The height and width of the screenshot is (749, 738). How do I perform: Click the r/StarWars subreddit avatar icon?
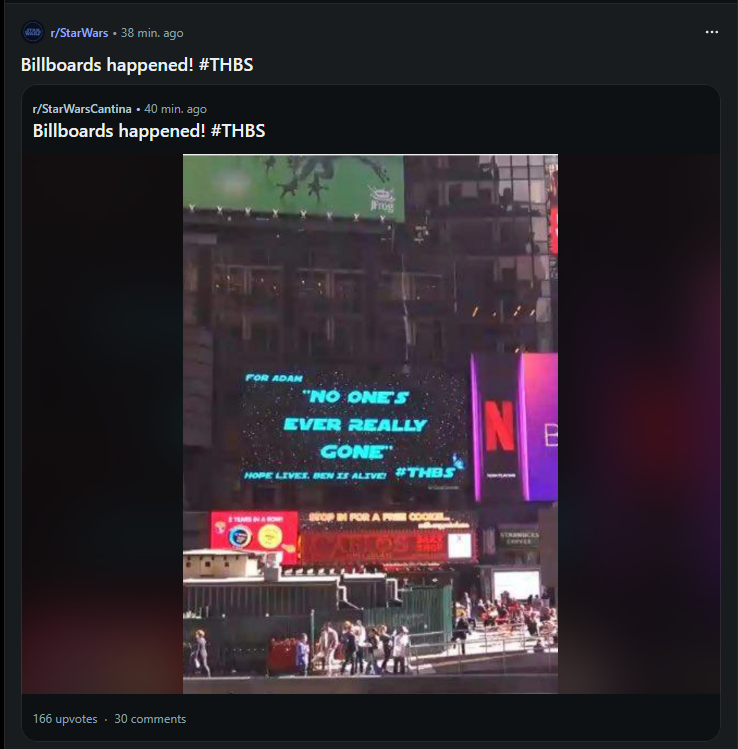pos(32,32)
